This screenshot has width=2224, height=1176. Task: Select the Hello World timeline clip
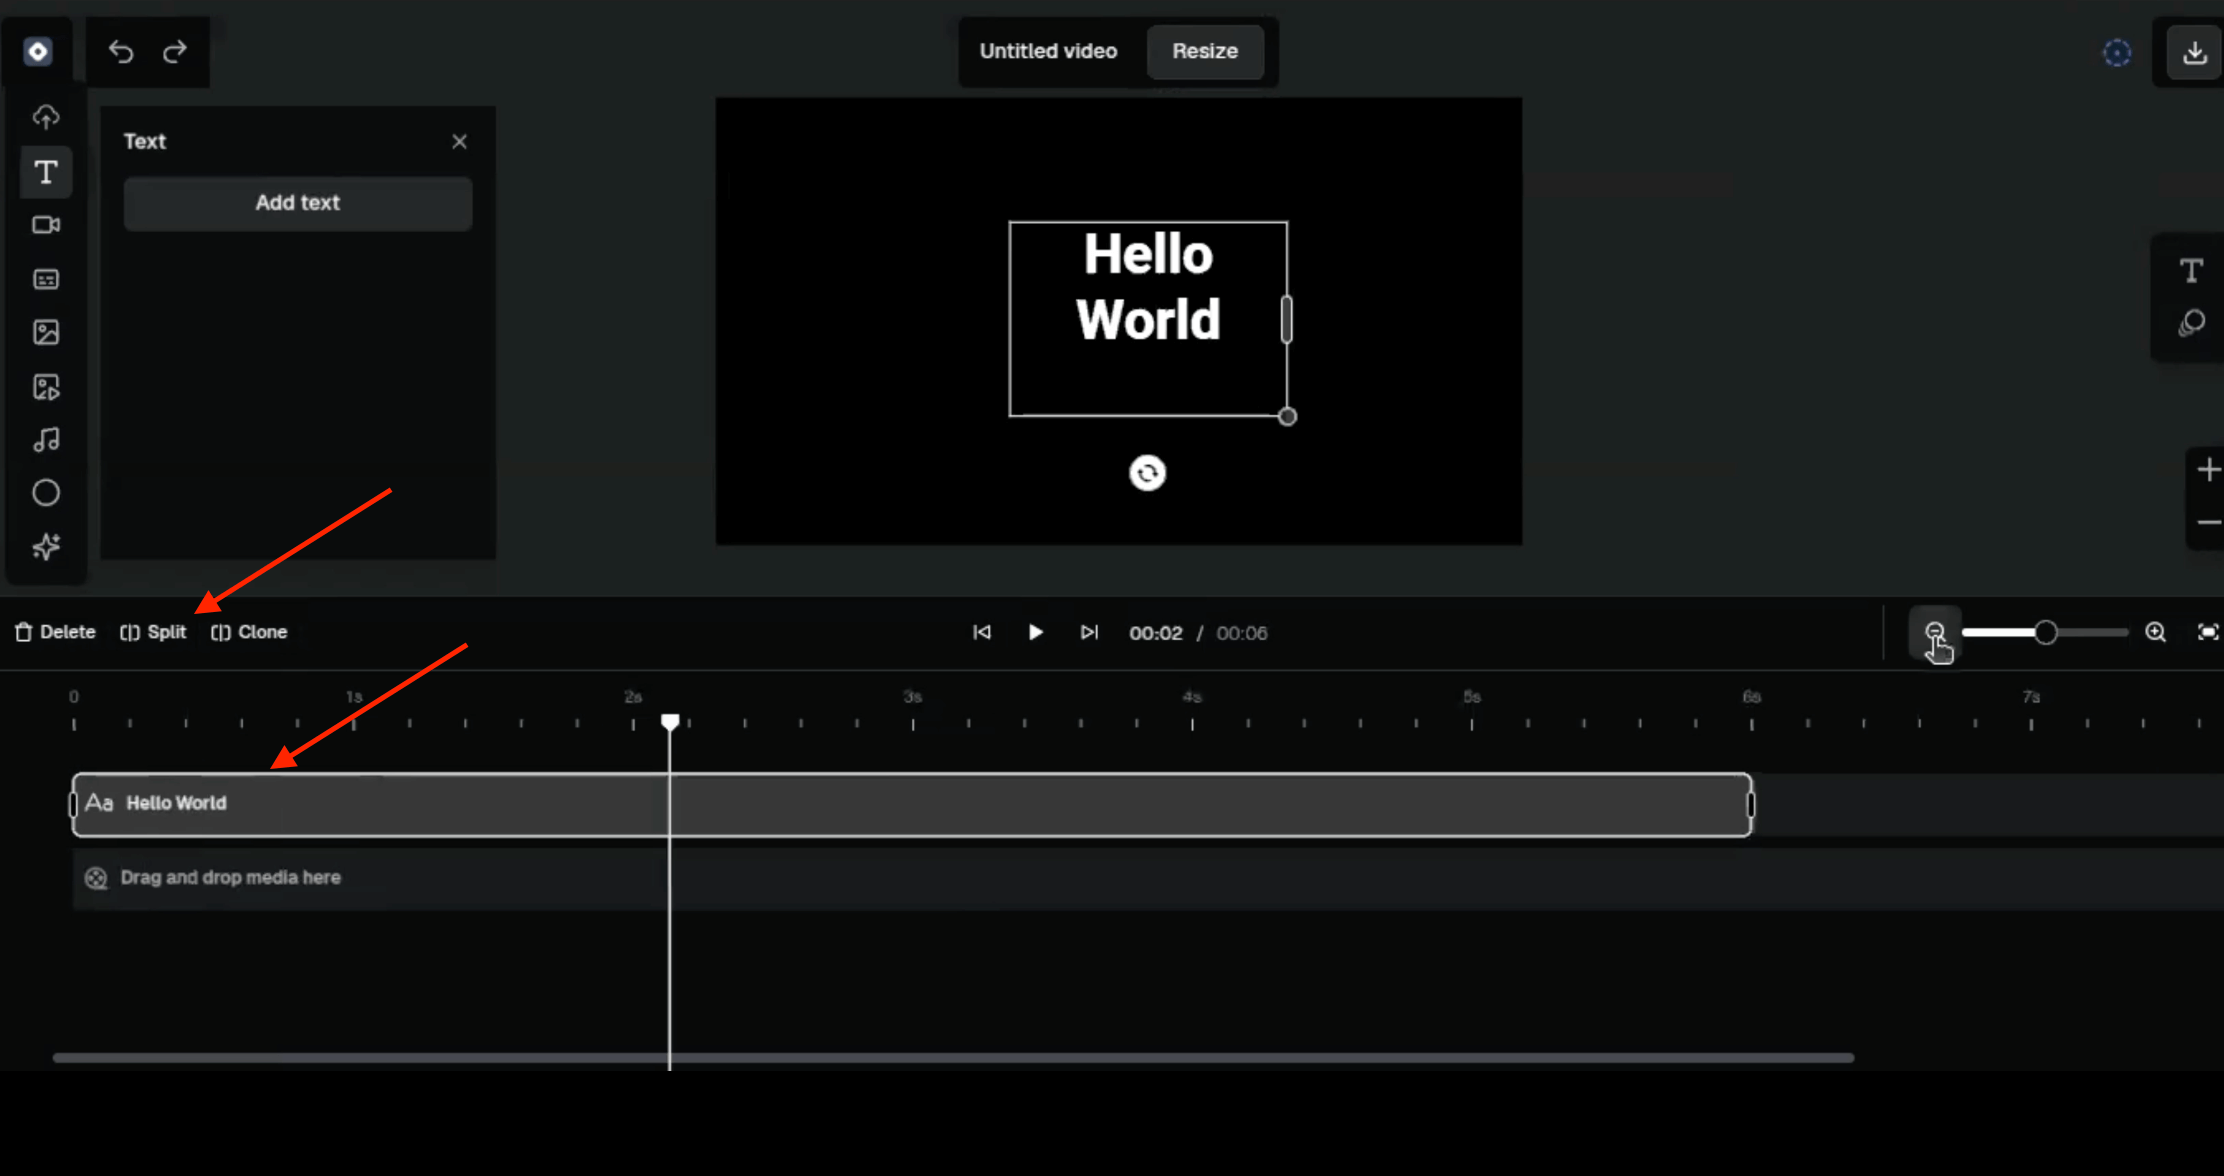pyautogui.click(x=912, y=804)
